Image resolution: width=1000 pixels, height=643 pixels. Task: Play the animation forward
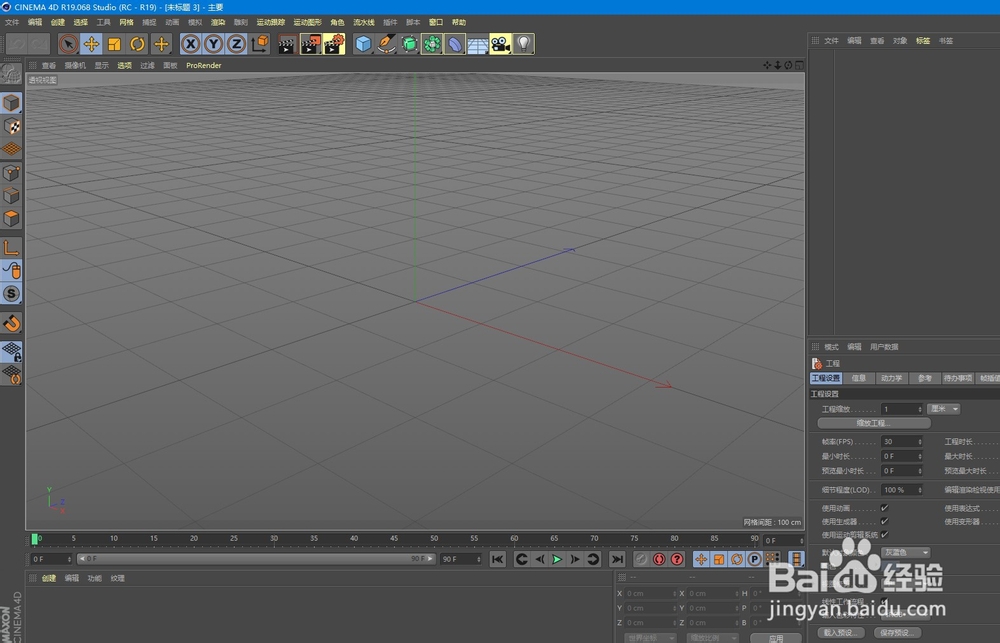[557, 559]
